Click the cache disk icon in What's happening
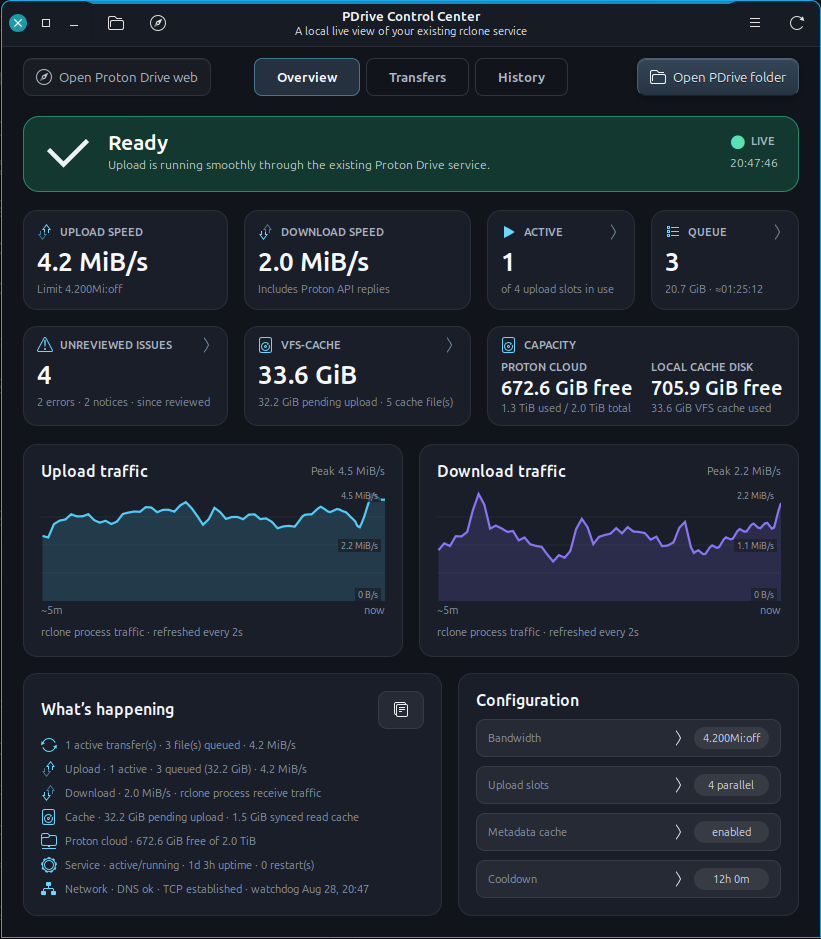The width and height of the screenshot is (821, 939). (x=49, y=817)
